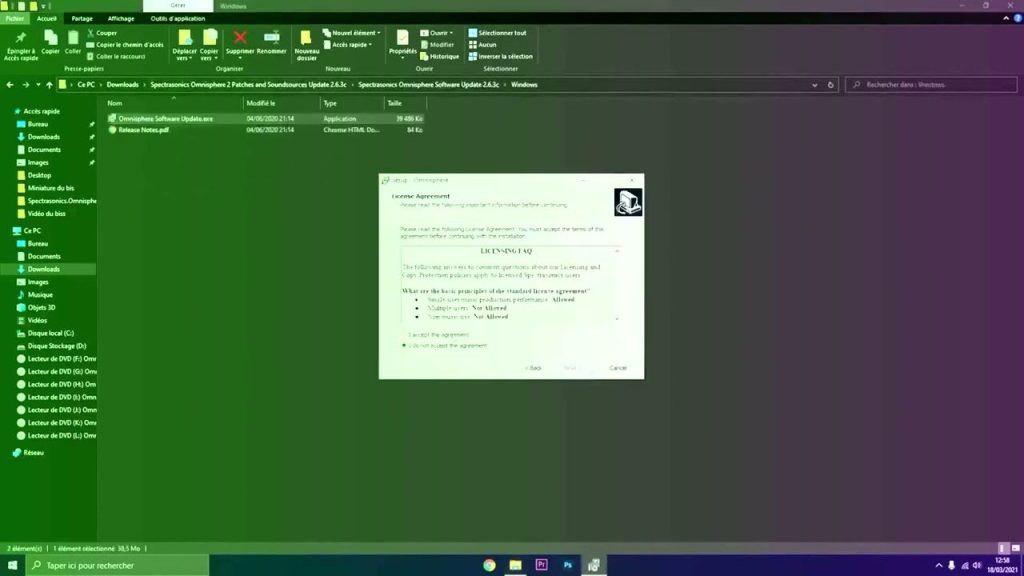Expand the Copier vers dropdown
Screen dimensions: 1024x576
coord(209,58)
